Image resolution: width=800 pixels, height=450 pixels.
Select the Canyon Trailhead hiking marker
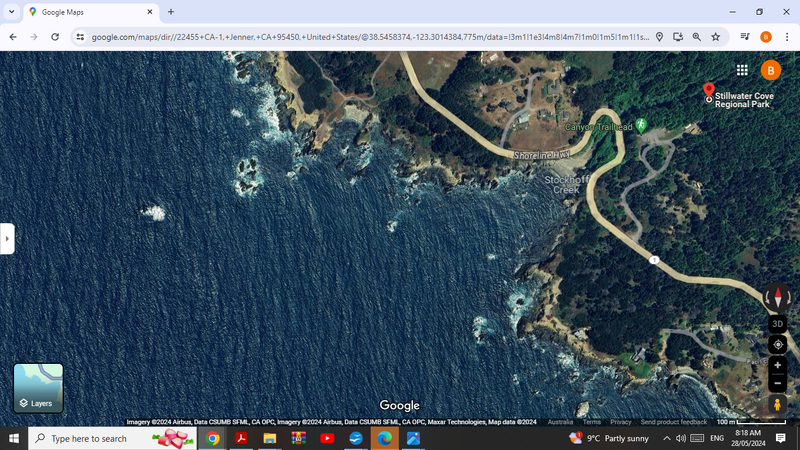pyautogui.click(x=641, y=125)
